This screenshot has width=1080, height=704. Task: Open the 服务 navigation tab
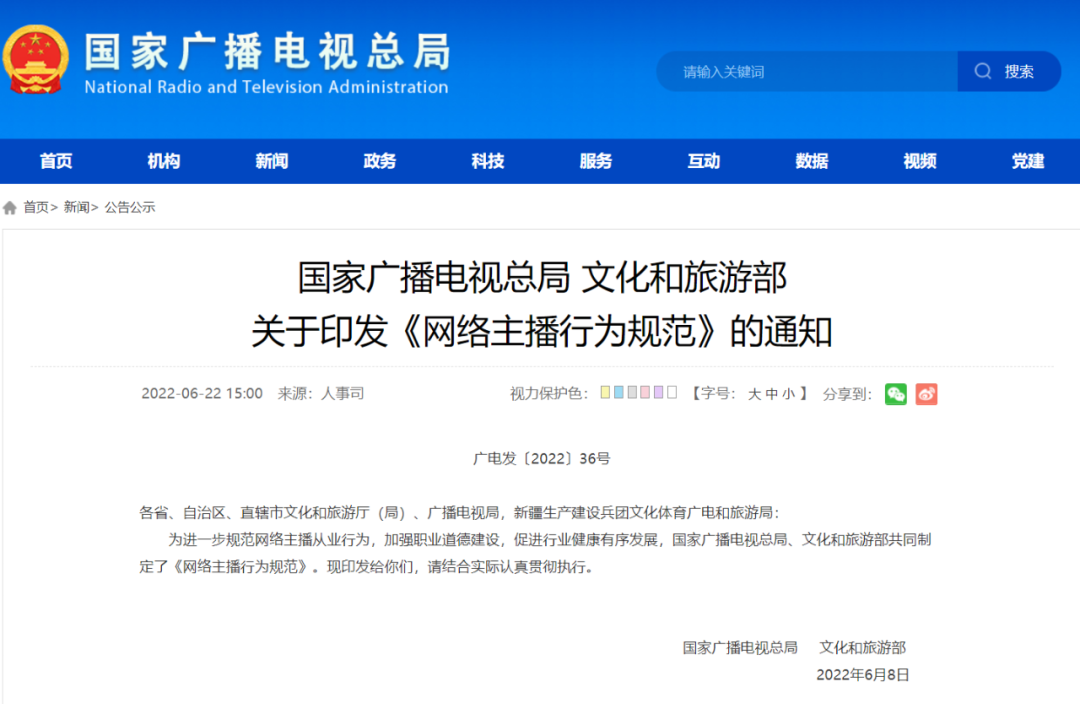[596, 161]
